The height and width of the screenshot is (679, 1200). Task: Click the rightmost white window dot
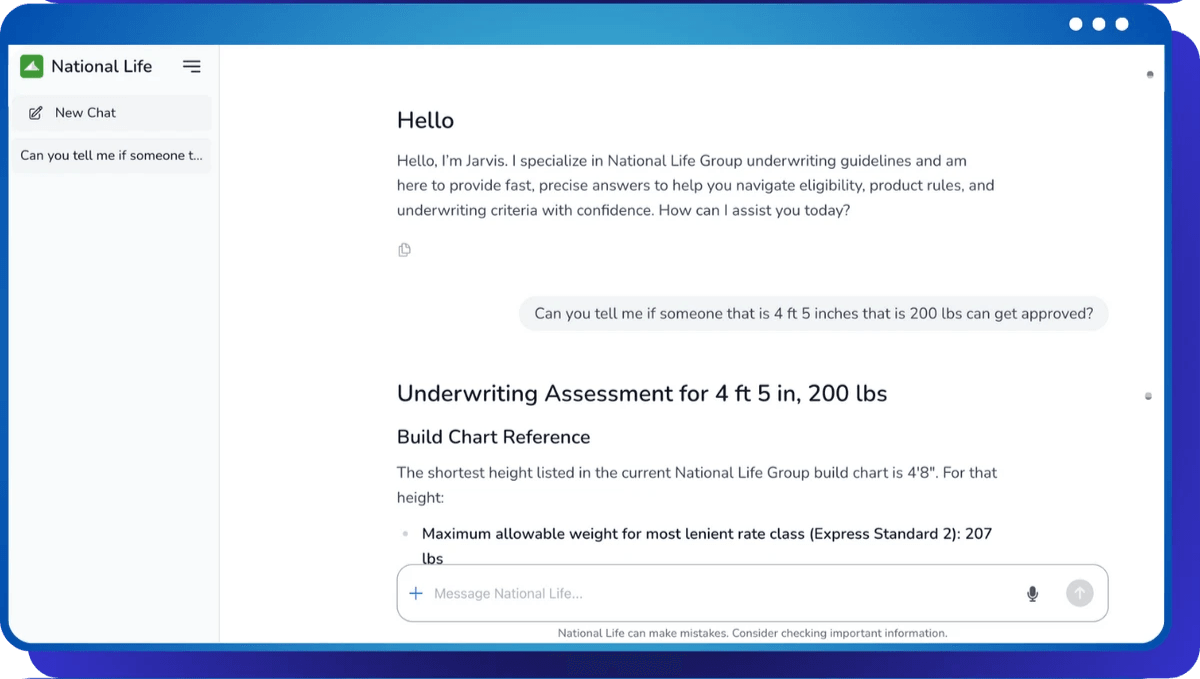(1122, 24)
